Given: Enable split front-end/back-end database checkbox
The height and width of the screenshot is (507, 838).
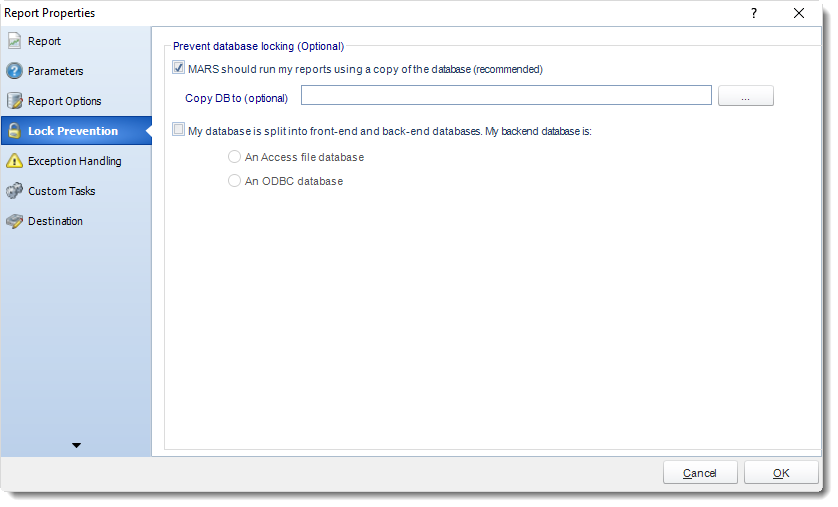Looking at the screenshot, I should [179, 129].
